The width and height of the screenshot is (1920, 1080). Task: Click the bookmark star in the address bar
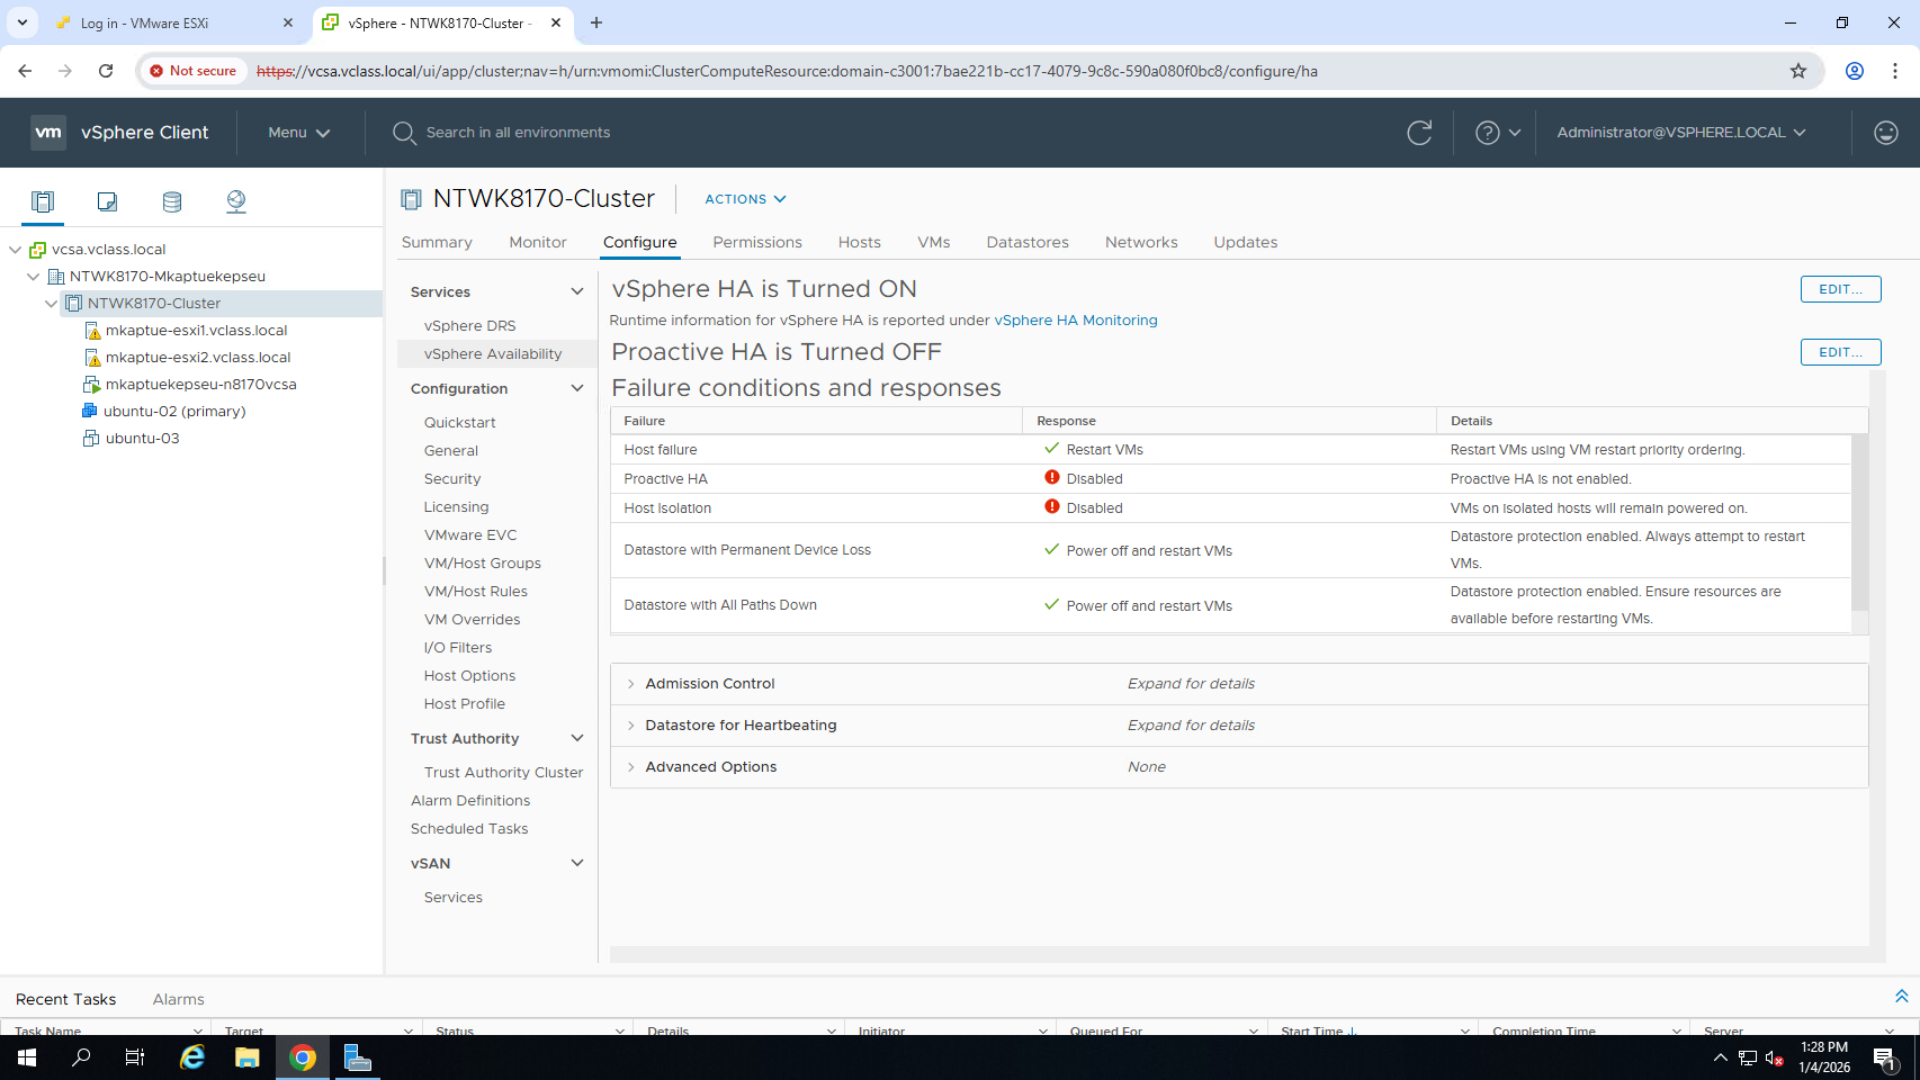(x=1799, y=71)
